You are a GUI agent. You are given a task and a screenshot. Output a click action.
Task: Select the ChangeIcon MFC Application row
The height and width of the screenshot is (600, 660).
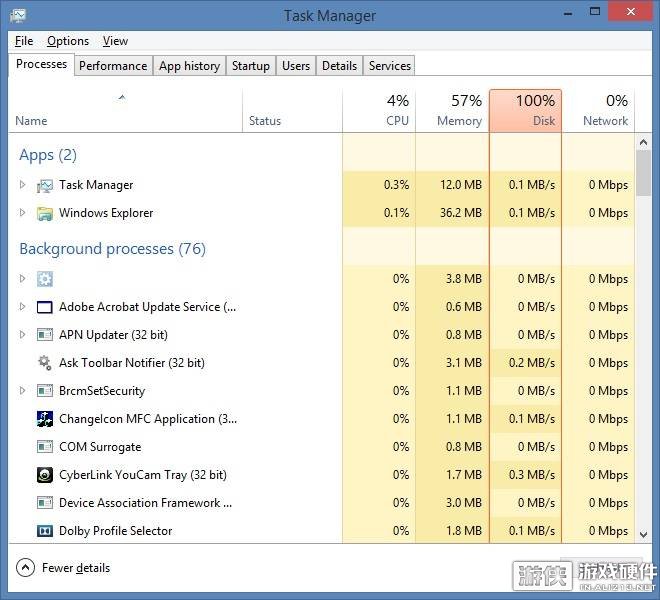tap(321, 419)
